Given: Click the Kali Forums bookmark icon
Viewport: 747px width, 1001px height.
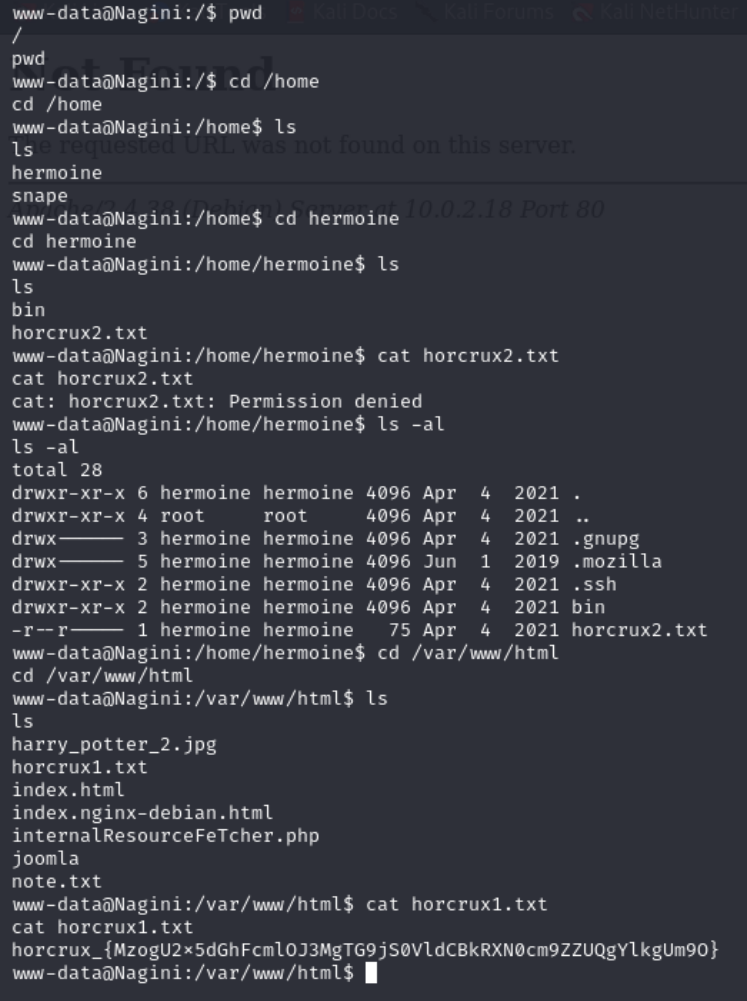Looking at the screenshot, I should coord(424,11).
